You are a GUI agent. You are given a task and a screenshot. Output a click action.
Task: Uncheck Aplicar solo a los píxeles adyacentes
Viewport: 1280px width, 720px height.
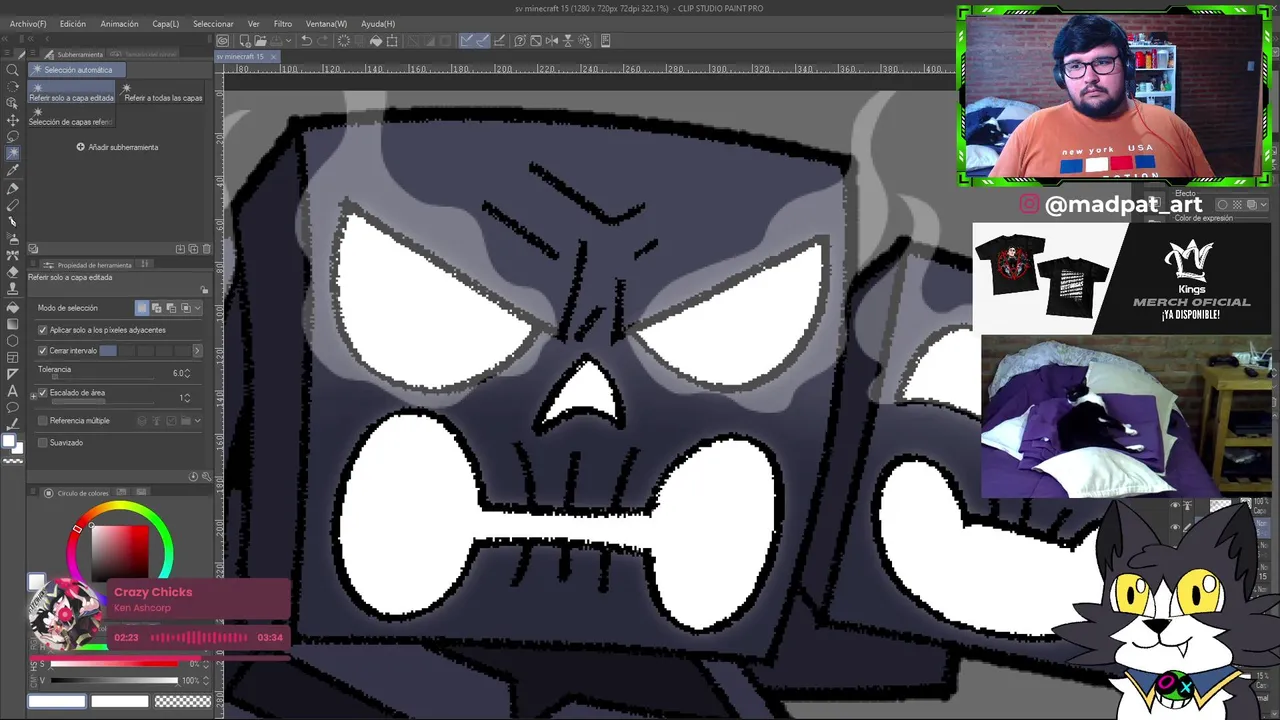pos(43,330)
